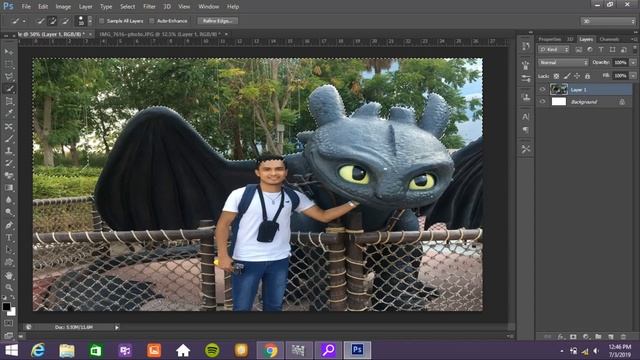640x360 pixels.
Task: Select the Rectangular Marquee tool
Action: 9,64
